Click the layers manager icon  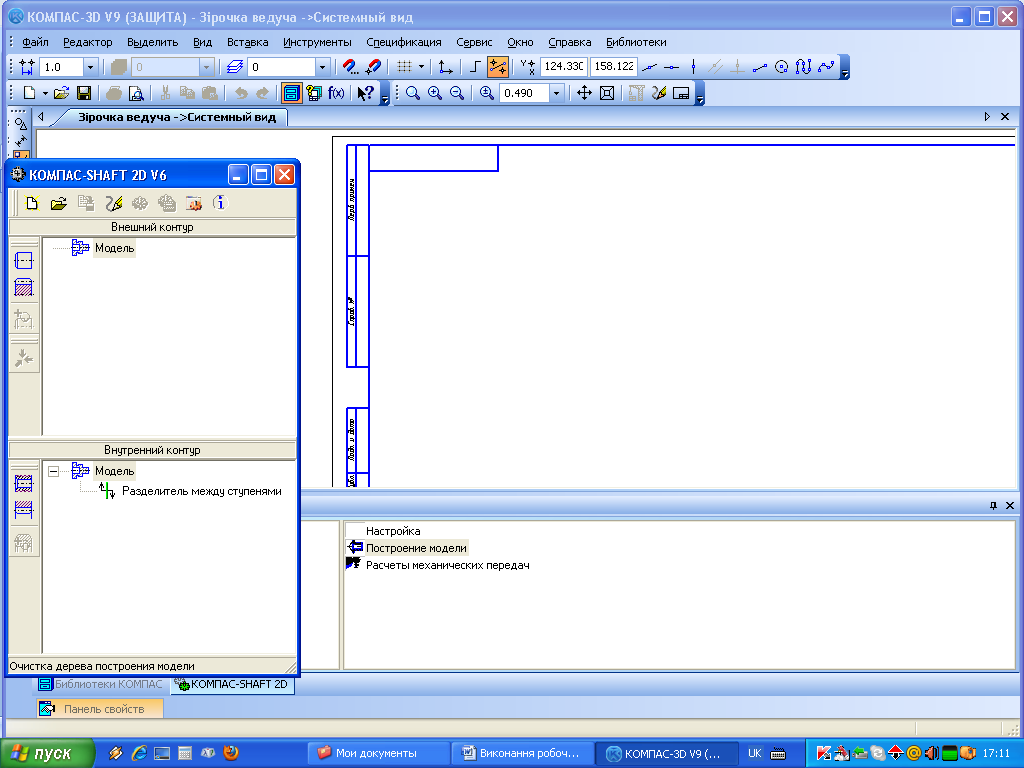coord(235,67)
